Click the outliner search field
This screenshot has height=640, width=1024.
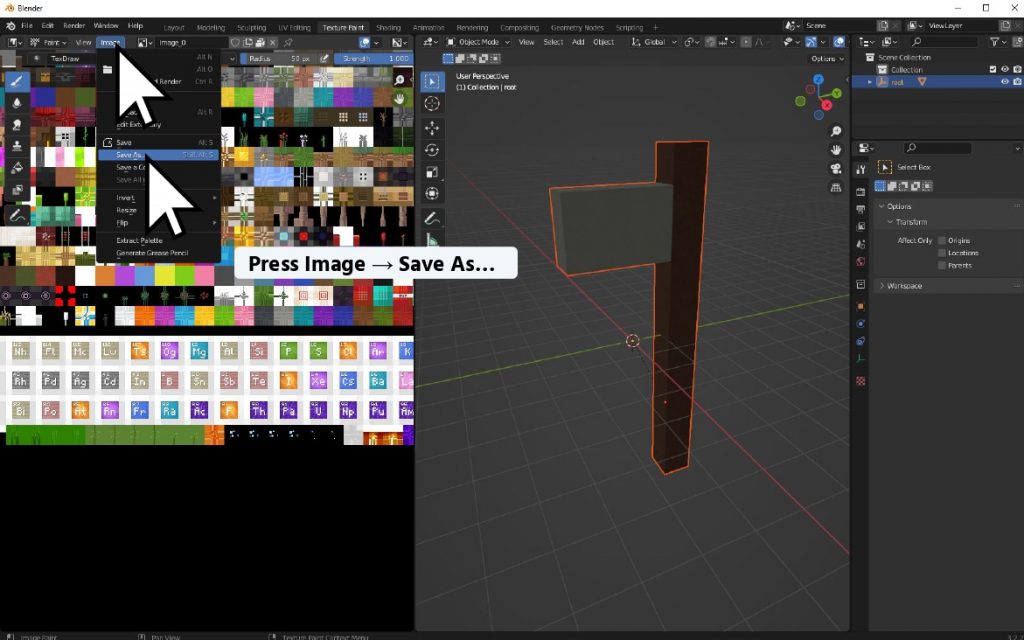coord(944,42)
